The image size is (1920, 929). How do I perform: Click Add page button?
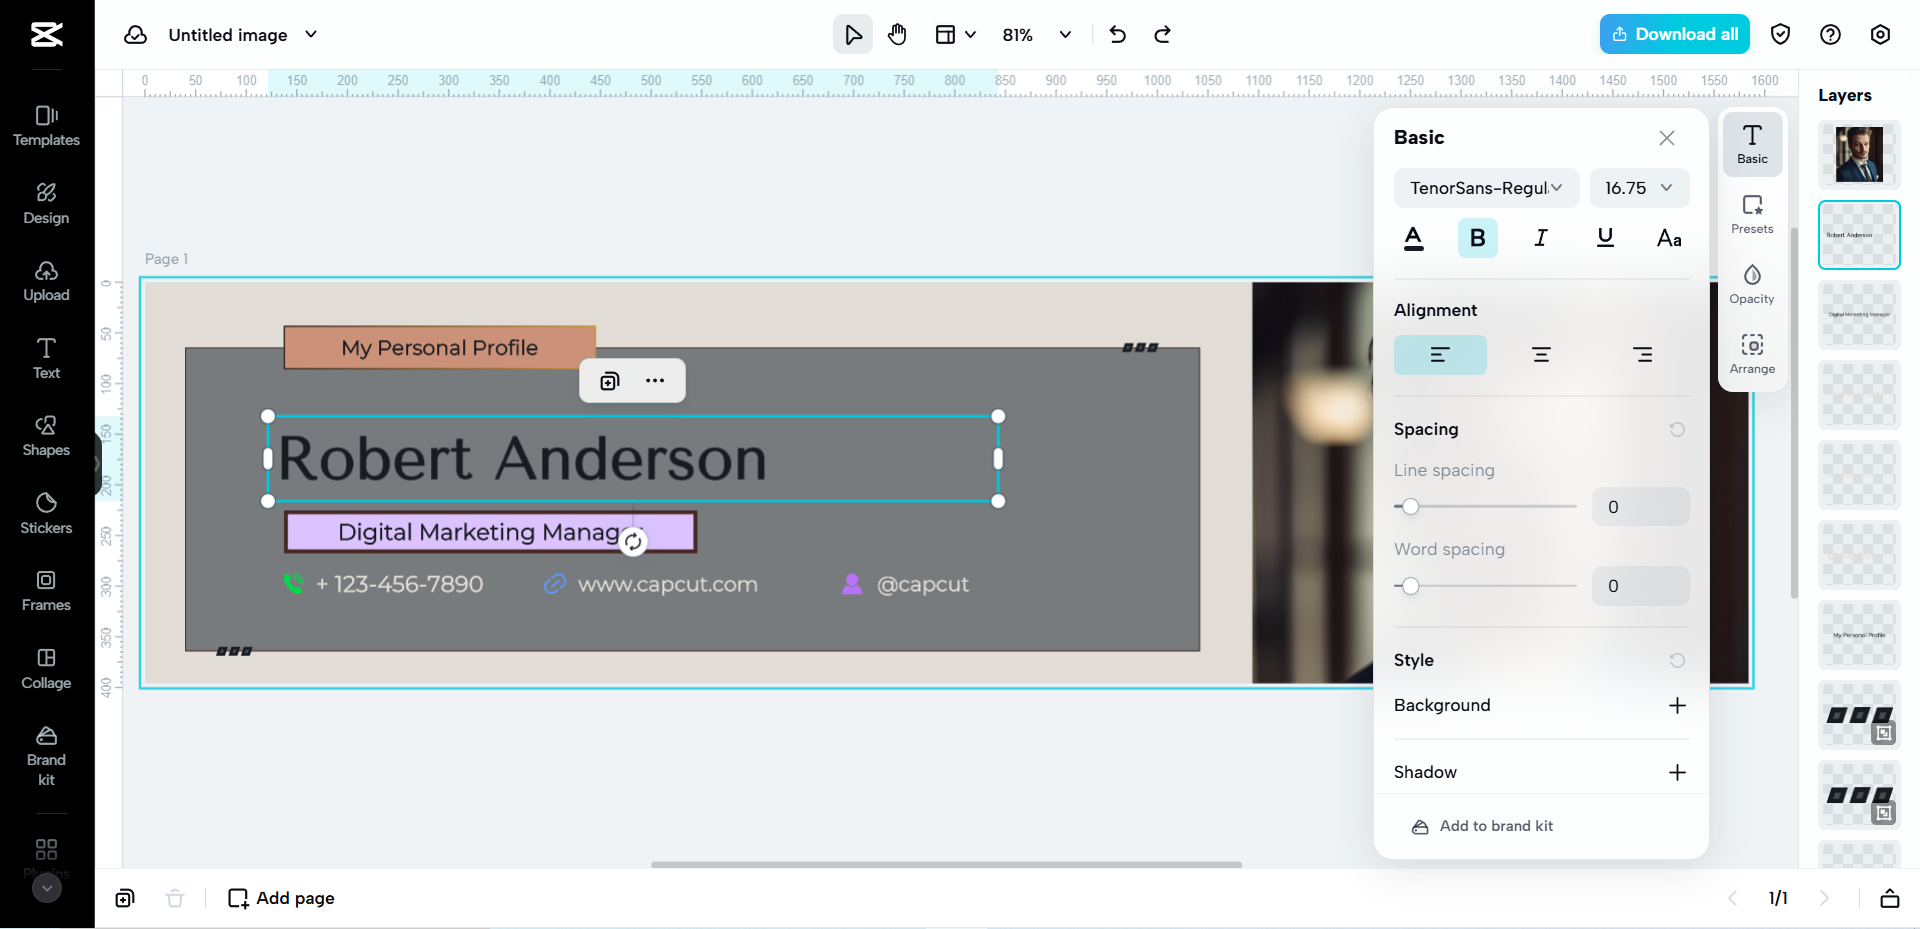click(281, 898)
